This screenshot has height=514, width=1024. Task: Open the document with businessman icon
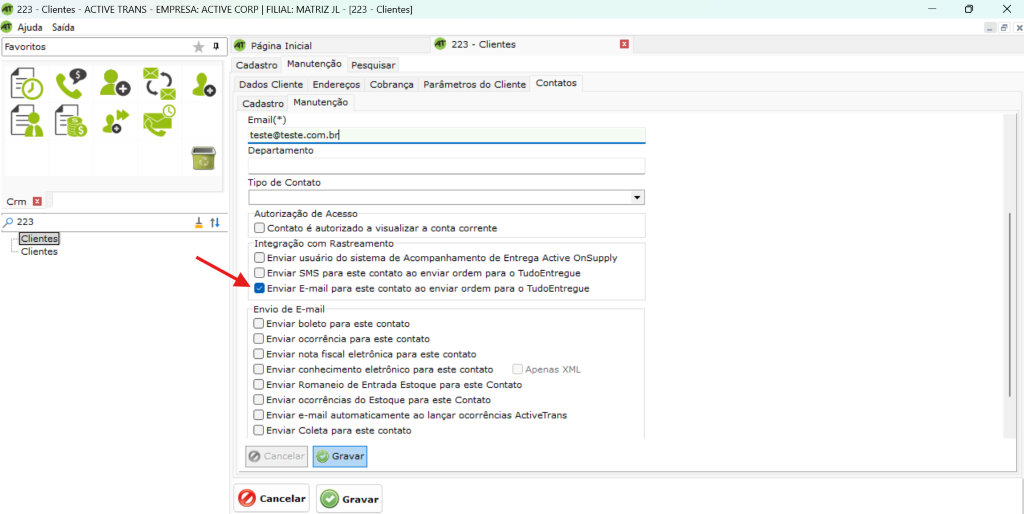[26, 121]
